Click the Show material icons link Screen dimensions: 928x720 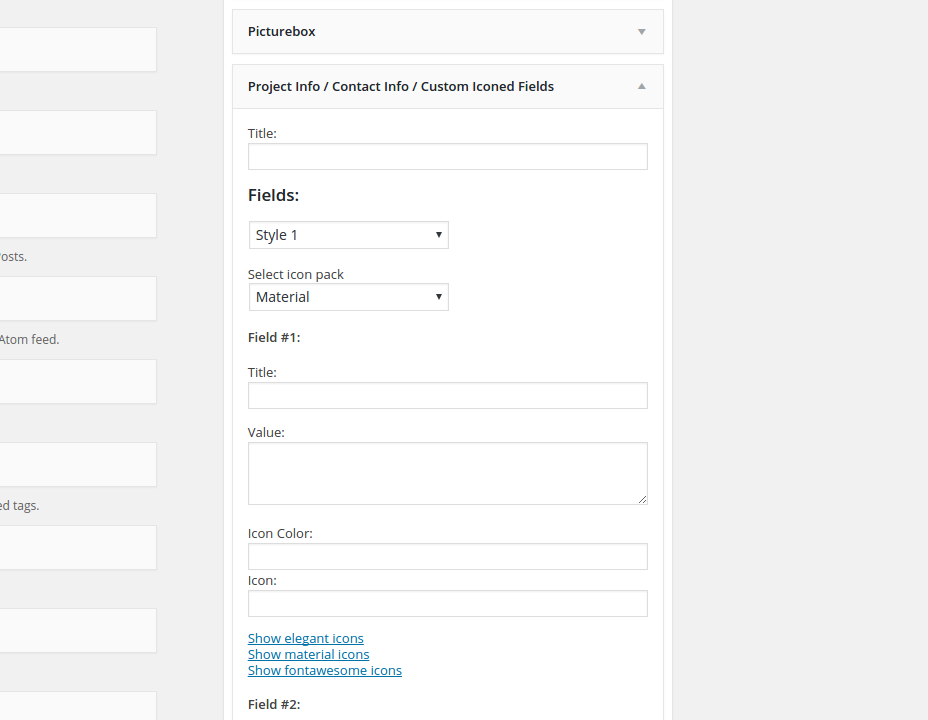point(309,655)
